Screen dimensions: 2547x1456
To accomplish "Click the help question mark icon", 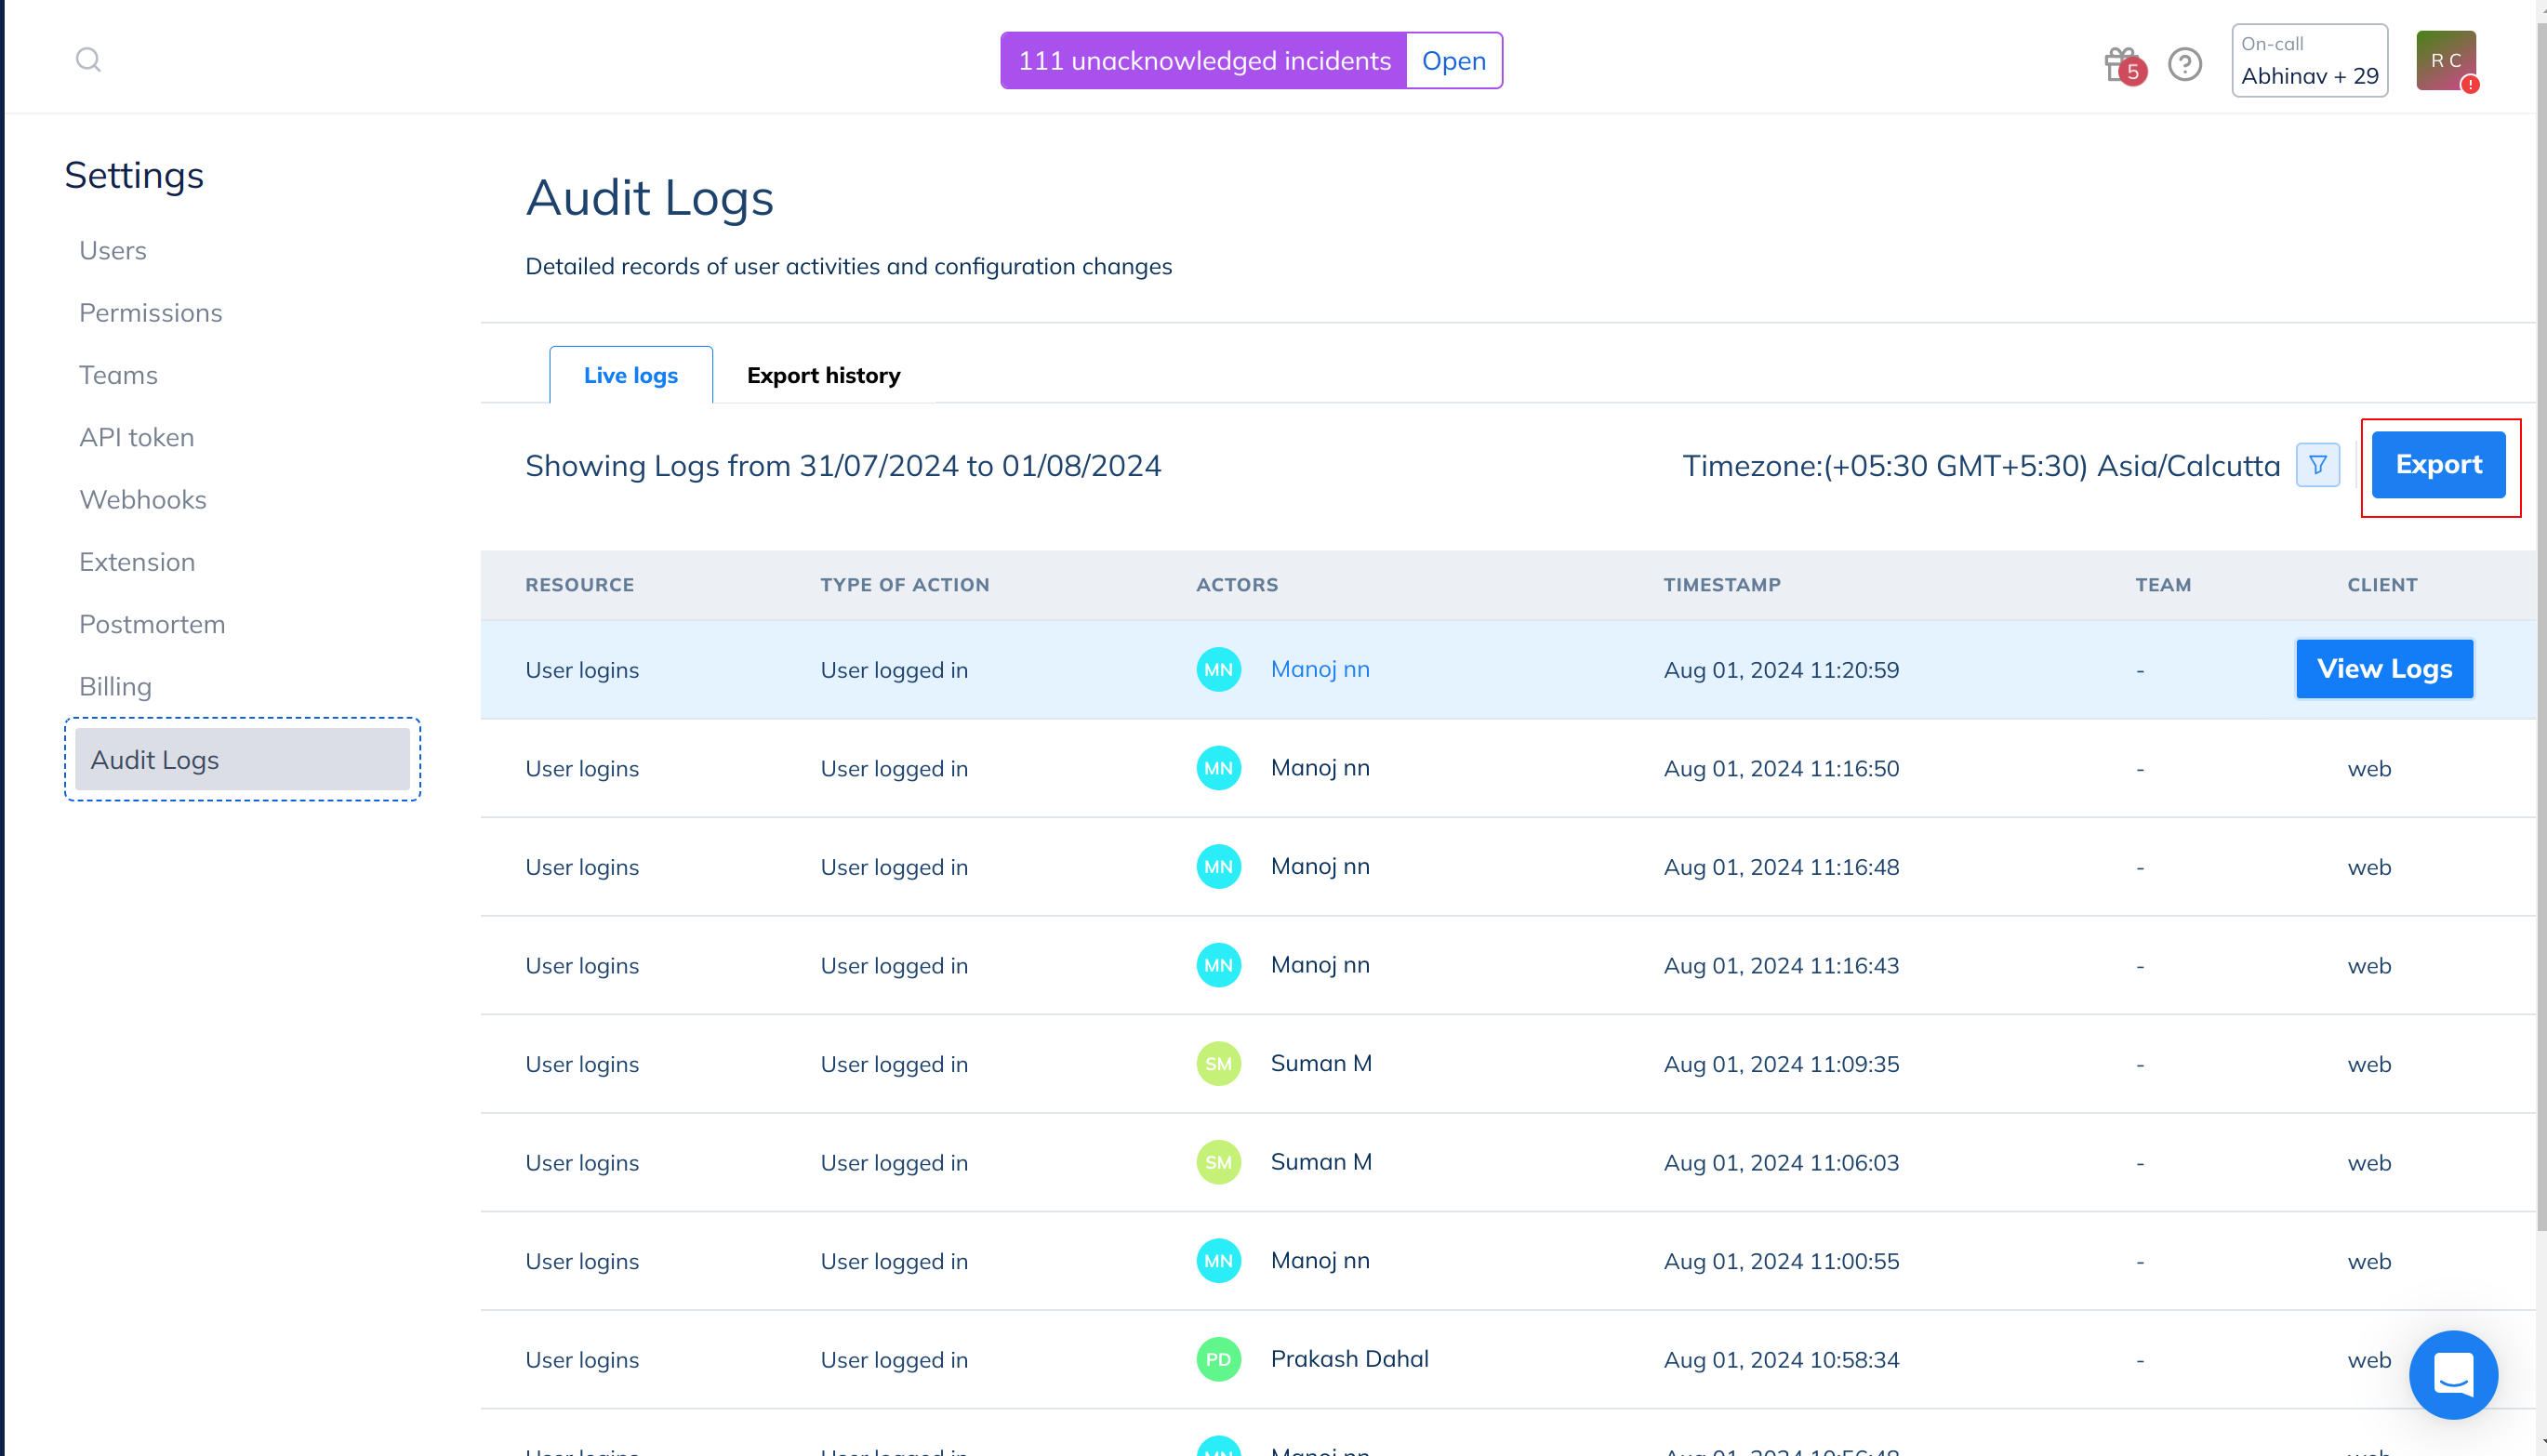I will tap(2185, 64).
